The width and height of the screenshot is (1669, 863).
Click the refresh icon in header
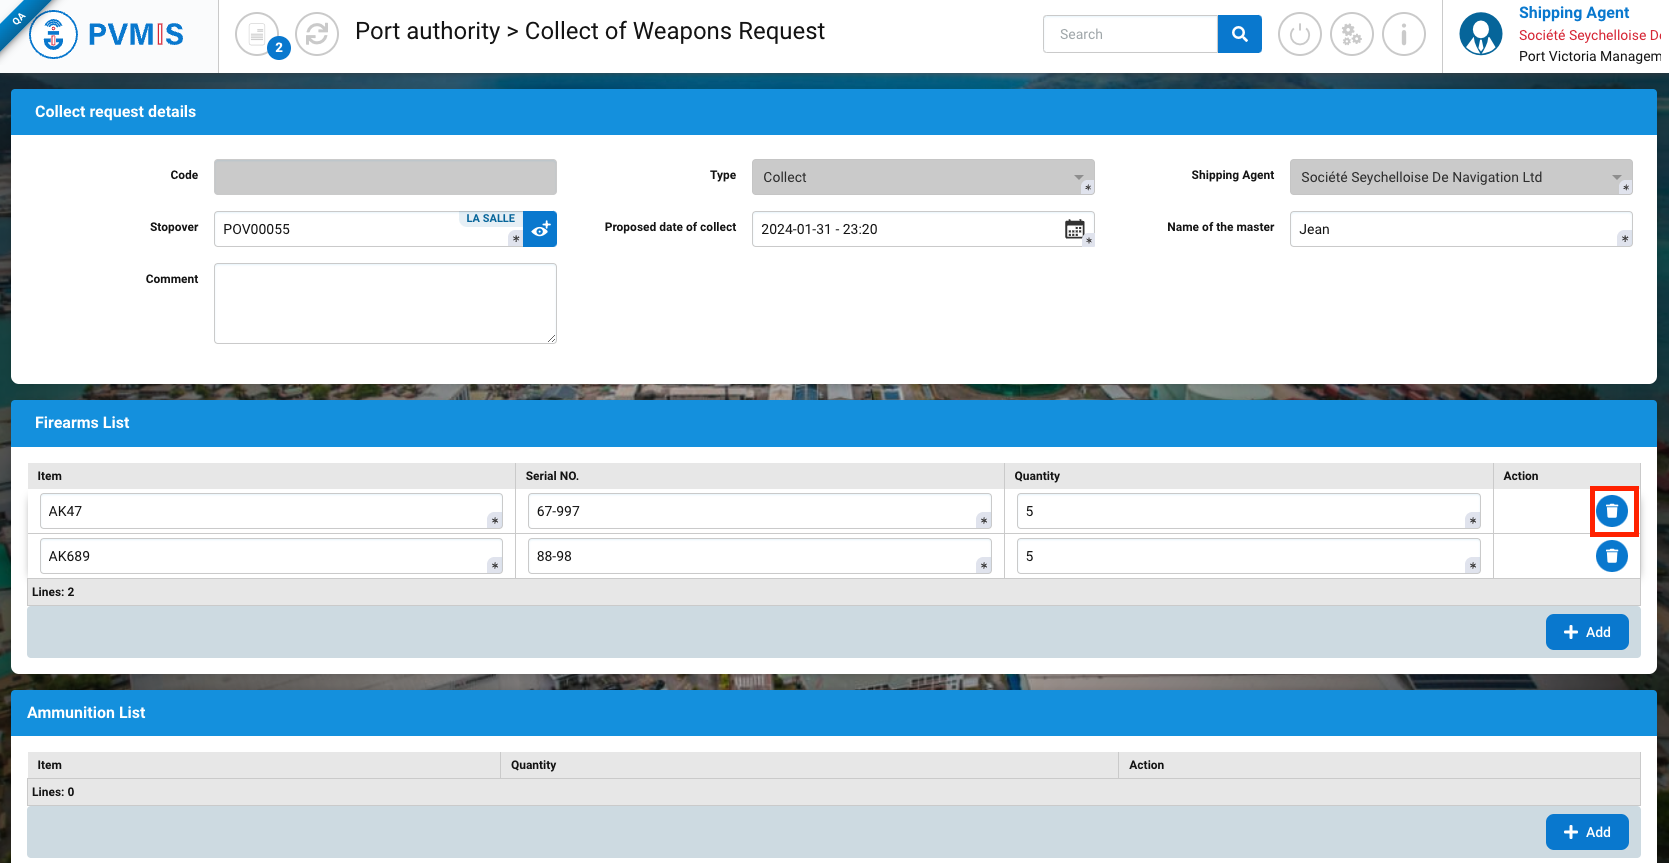317,35
